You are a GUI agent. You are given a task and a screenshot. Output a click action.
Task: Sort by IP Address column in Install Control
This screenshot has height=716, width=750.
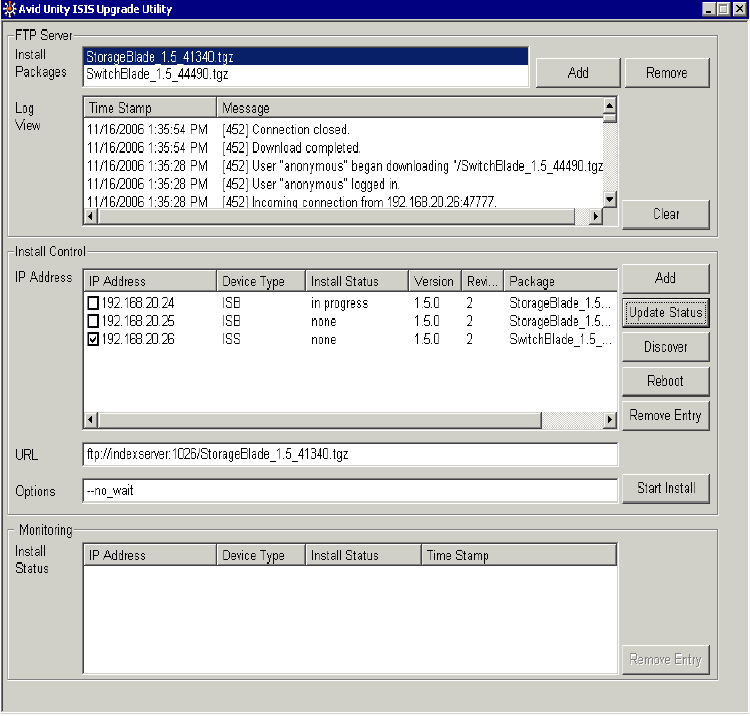tap(150, 281)
